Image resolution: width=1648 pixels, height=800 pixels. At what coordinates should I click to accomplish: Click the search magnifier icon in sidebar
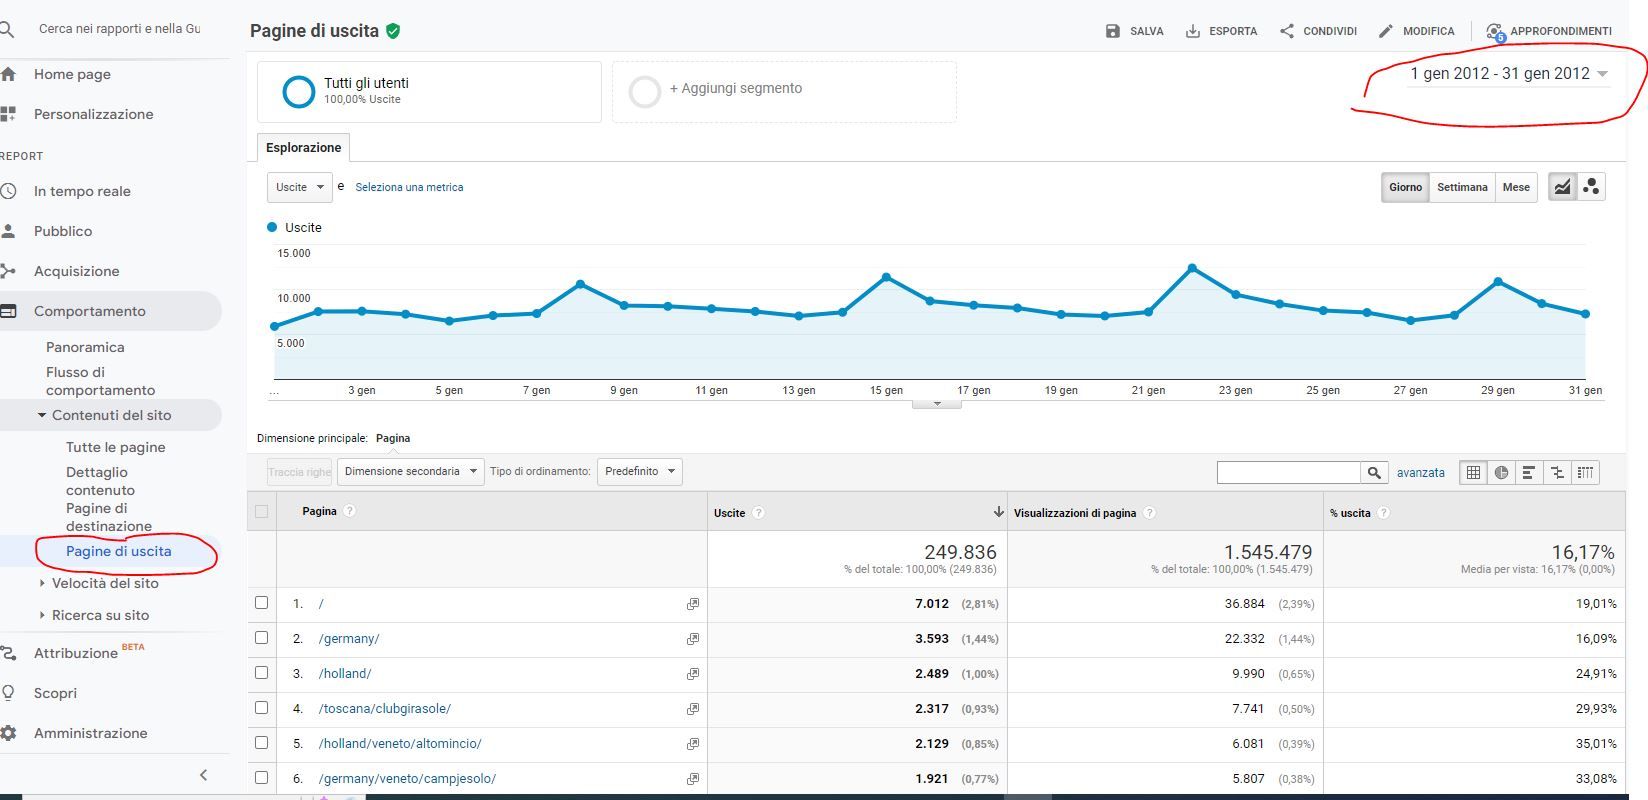click(6, 29)
